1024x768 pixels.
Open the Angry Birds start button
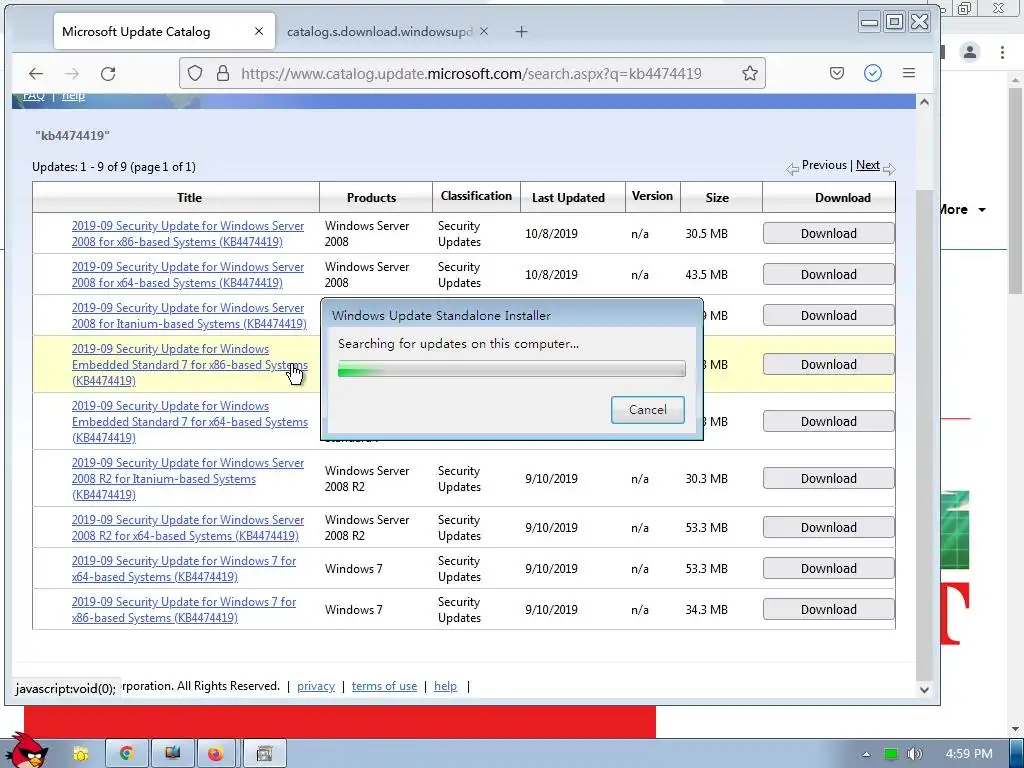pos(26,751)
